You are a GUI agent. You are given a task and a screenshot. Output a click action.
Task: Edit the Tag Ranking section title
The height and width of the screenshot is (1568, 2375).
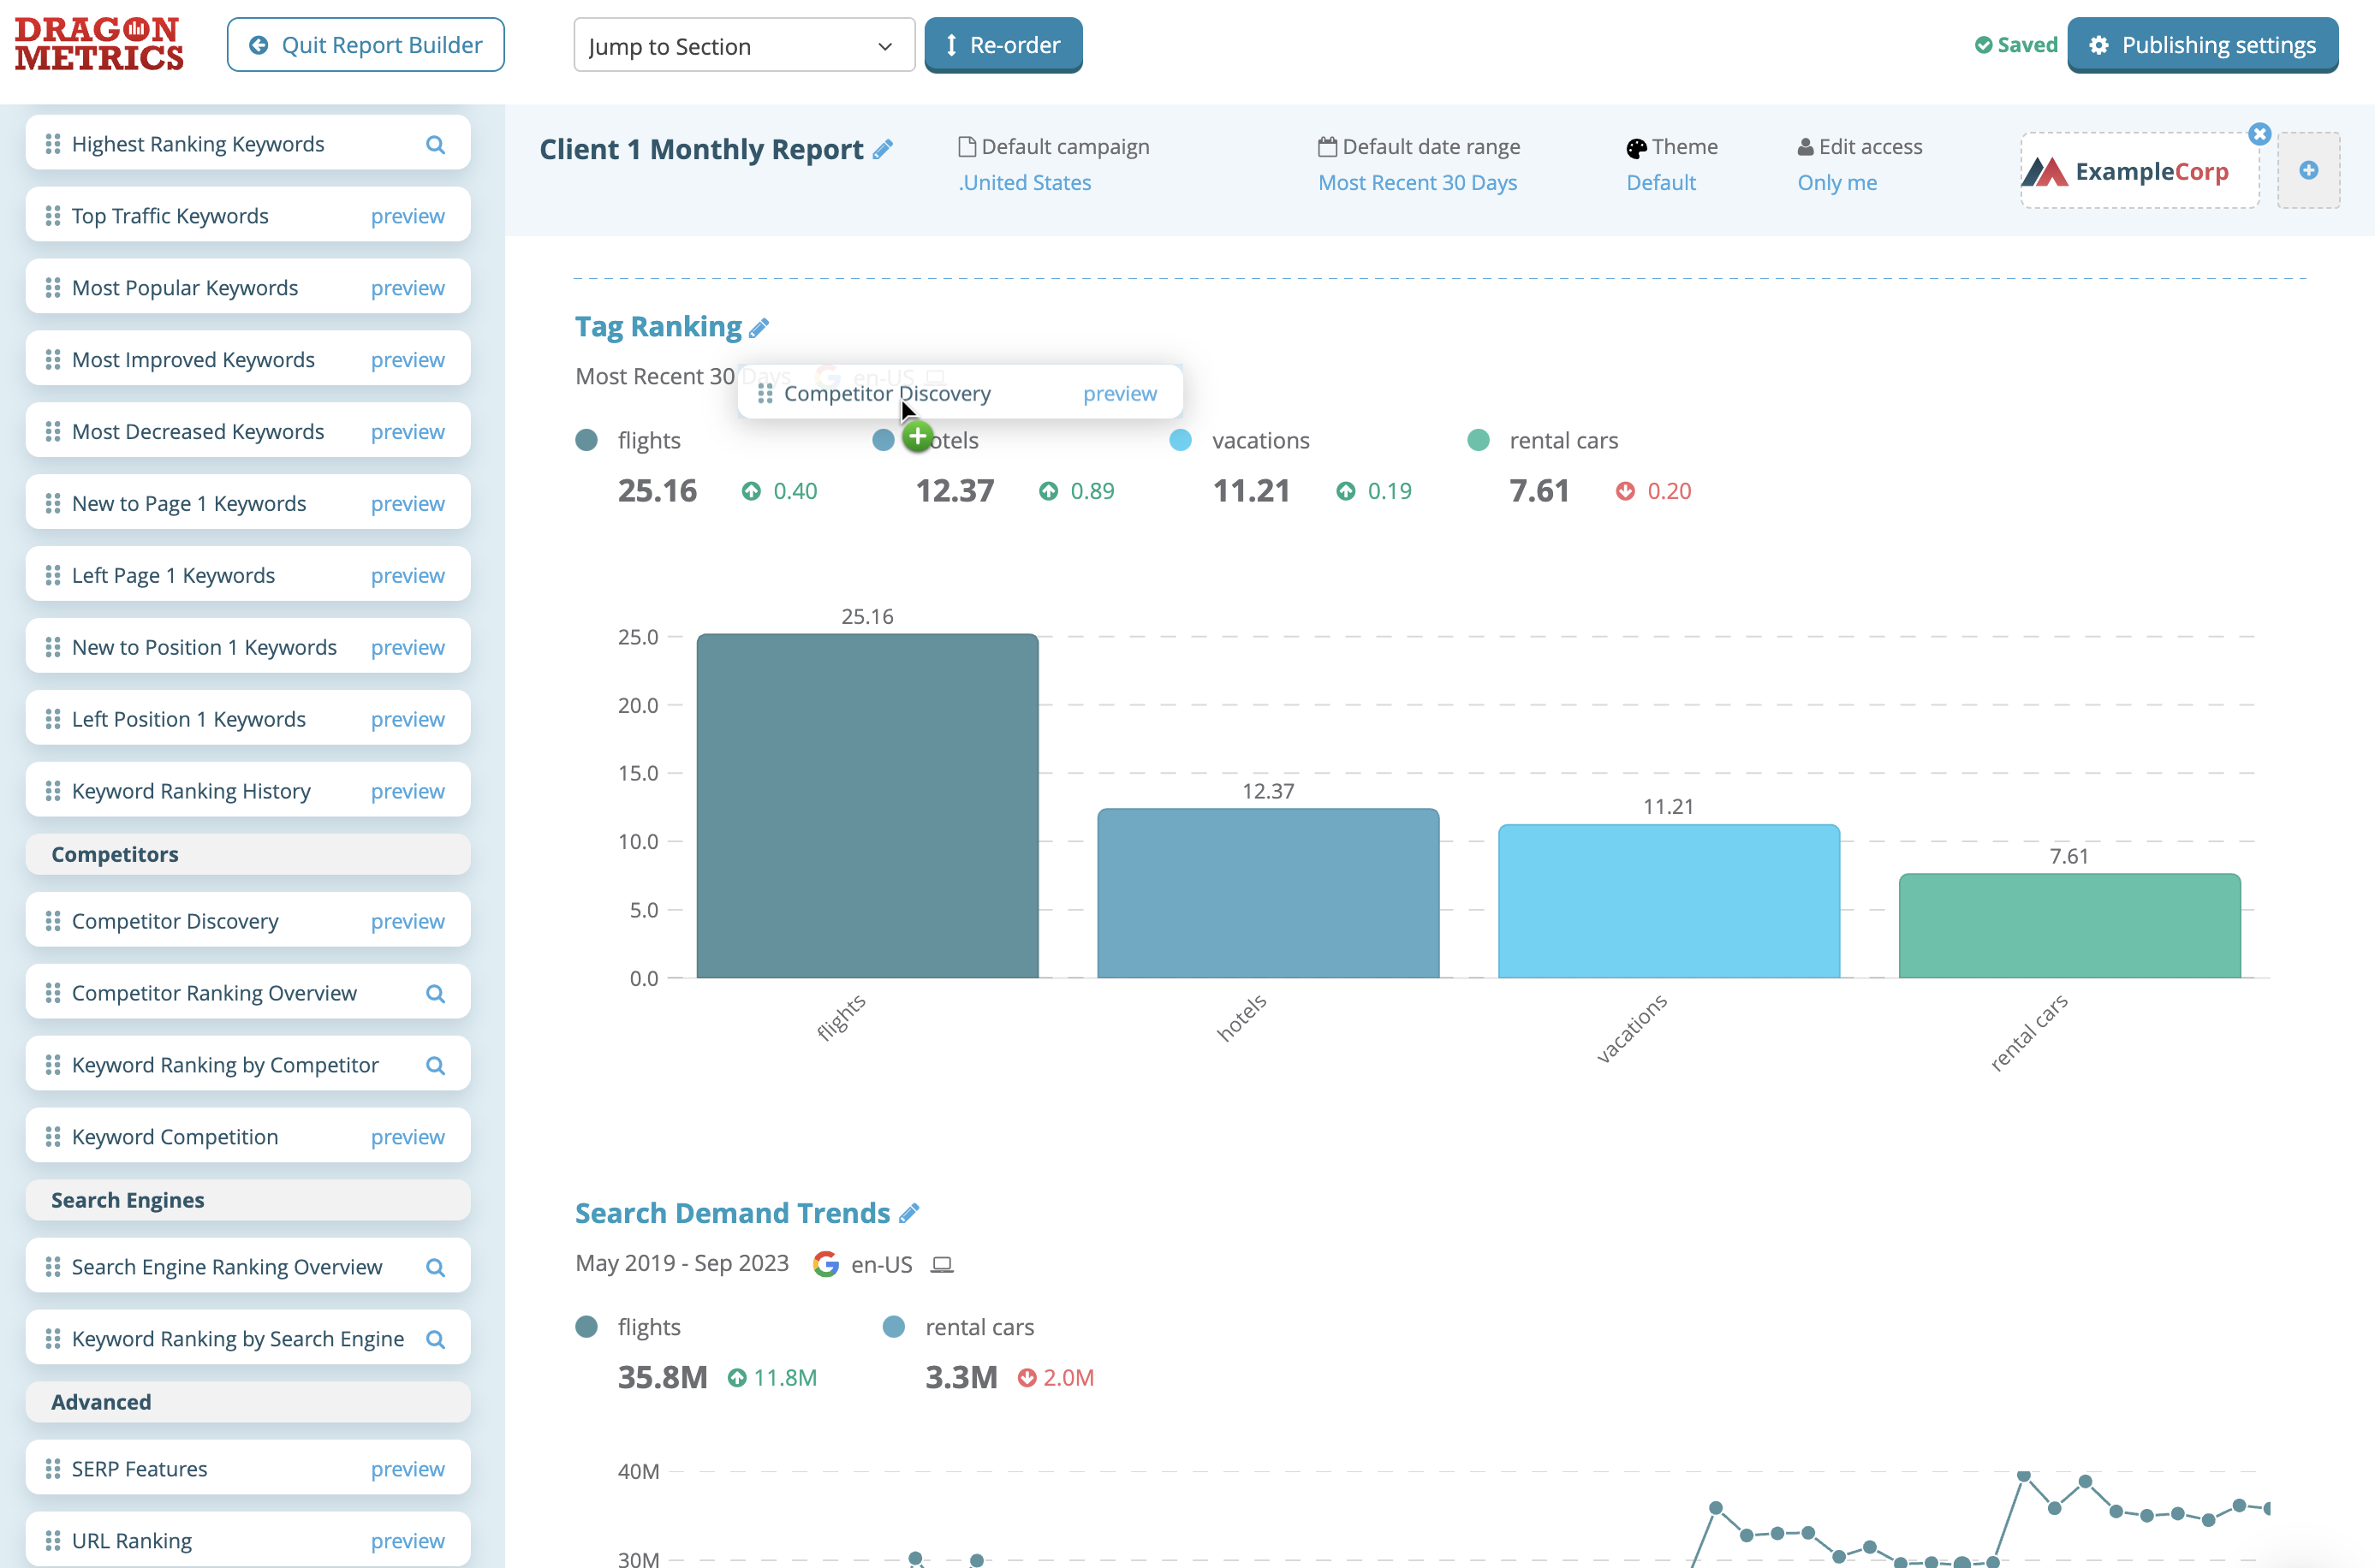point(759,328)
